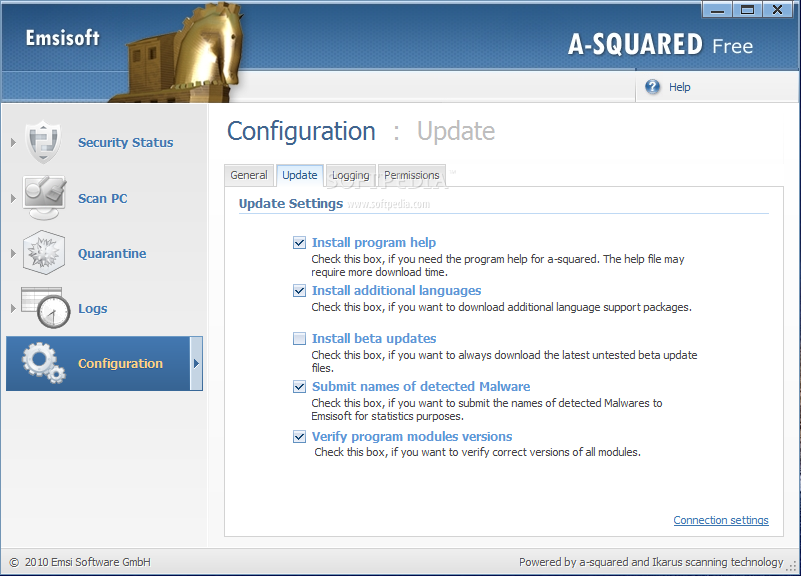
Task: Select the Update tab
Action: tap(300, 175)
